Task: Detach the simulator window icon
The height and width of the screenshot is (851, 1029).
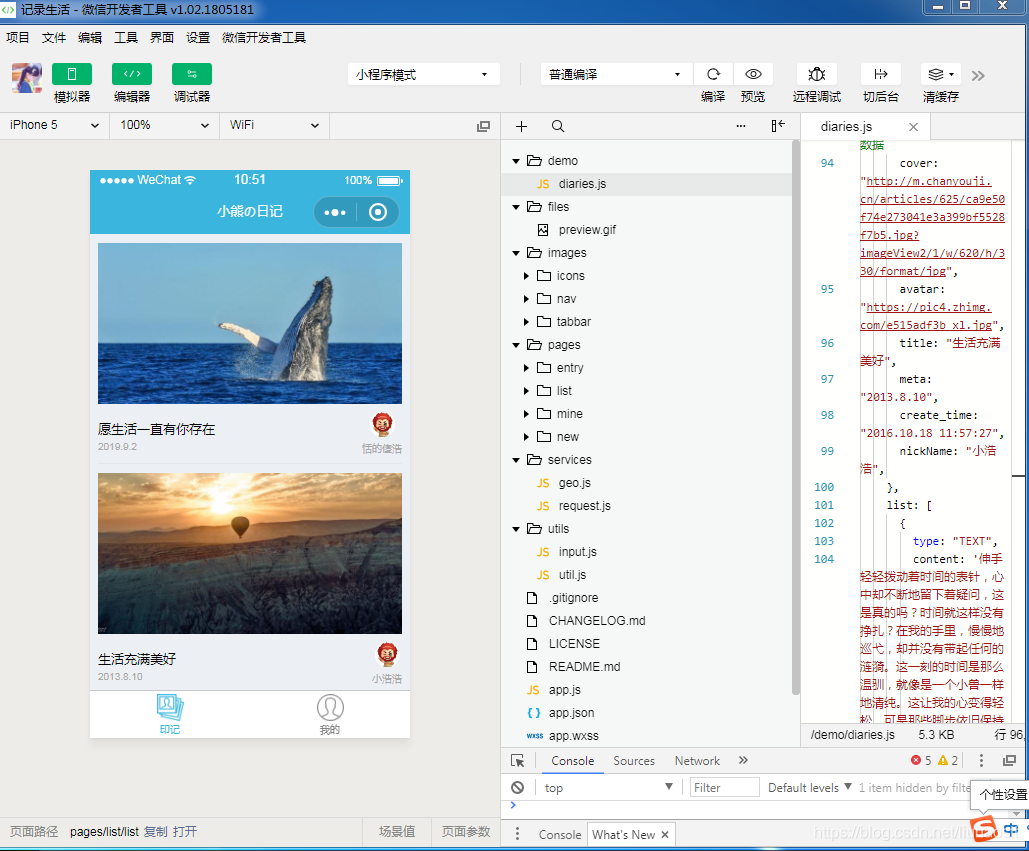Action: pyautogui.click(x=484, y=126)
